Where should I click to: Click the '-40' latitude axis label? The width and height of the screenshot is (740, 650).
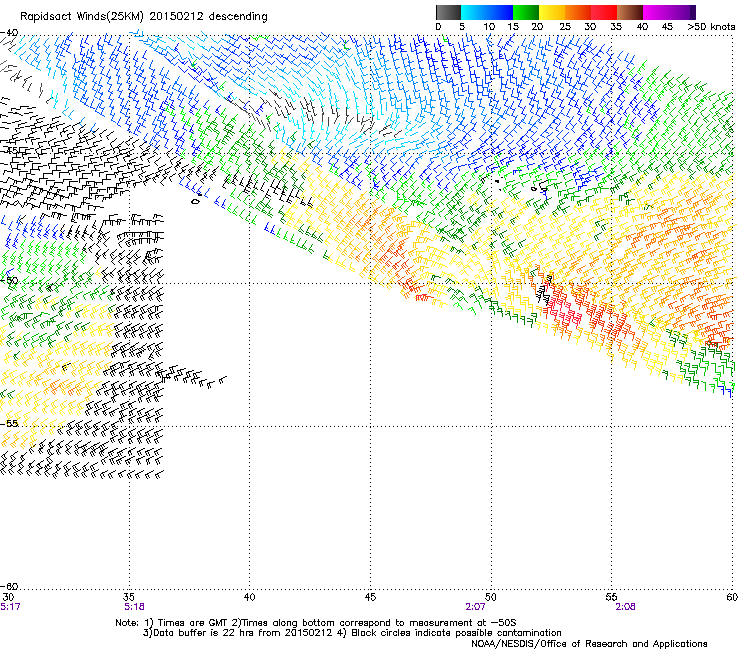(x=9, y=33)
